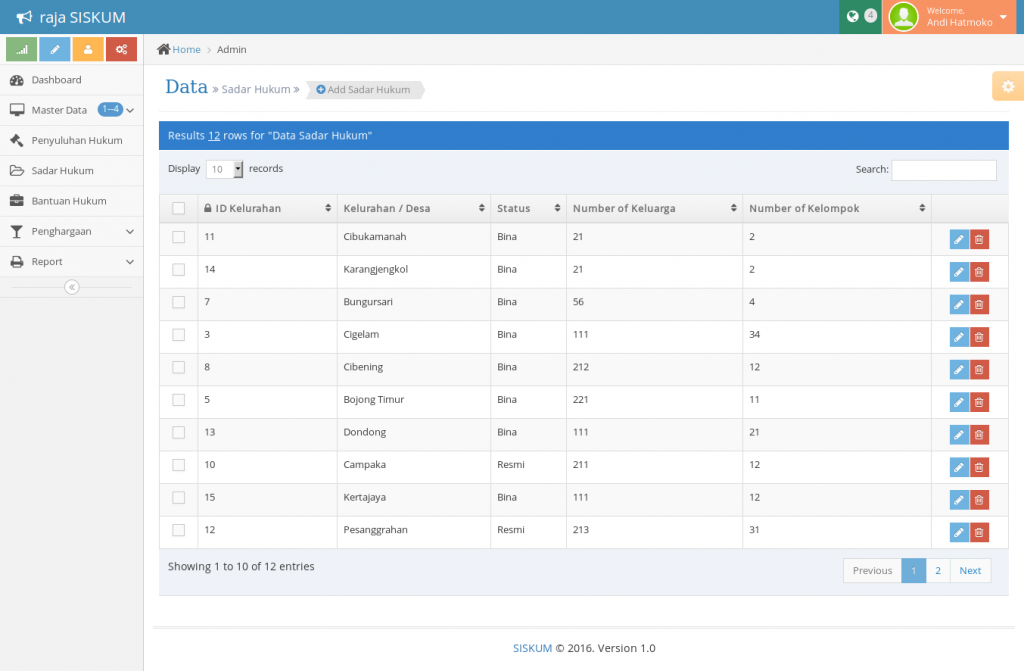Click the blue pencil shortcut icon
The height and width of the screenshot is (671, 1024).
55,49
